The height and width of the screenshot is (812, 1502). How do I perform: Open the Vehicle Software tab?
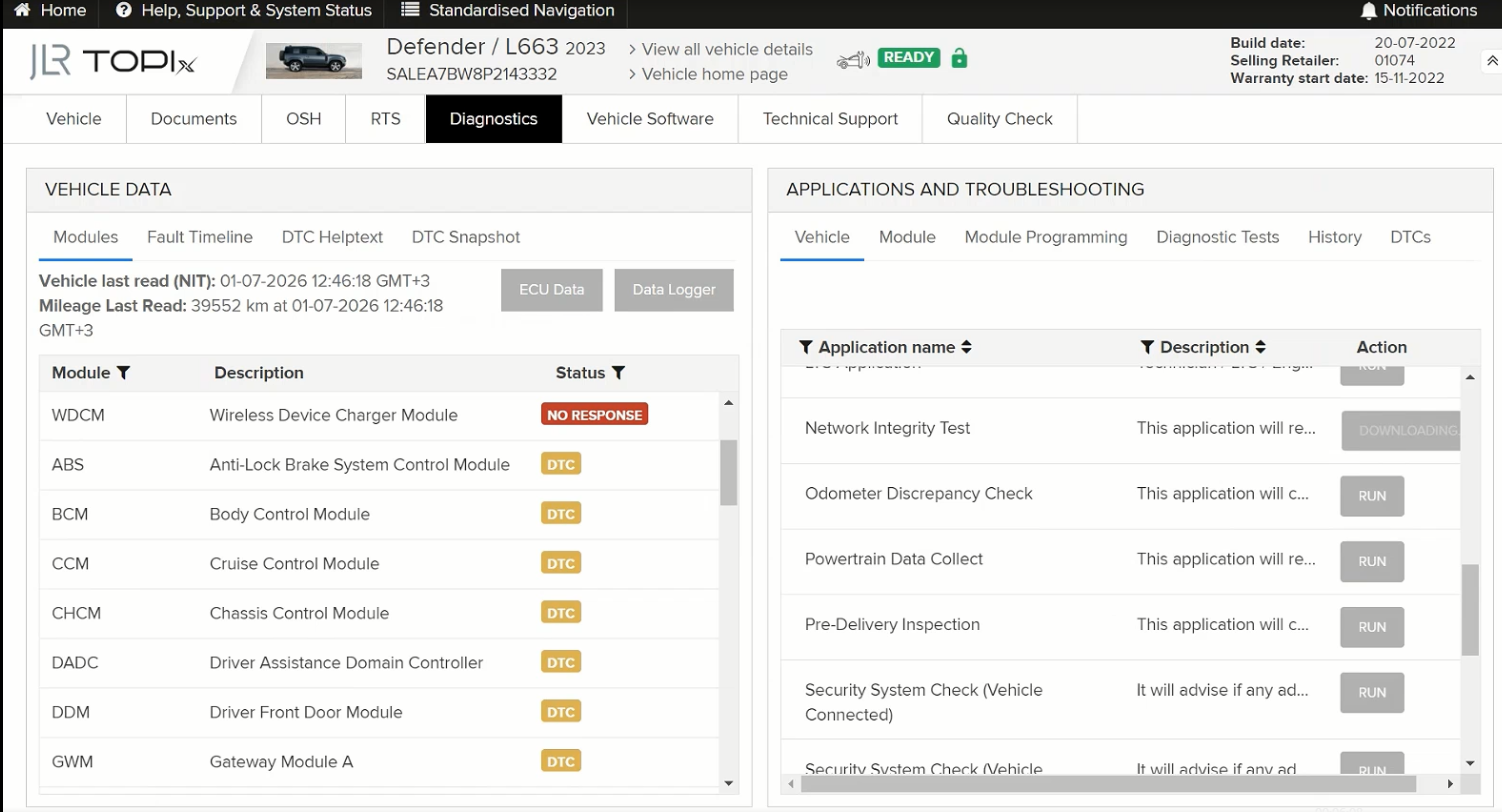tap(650, 119)
